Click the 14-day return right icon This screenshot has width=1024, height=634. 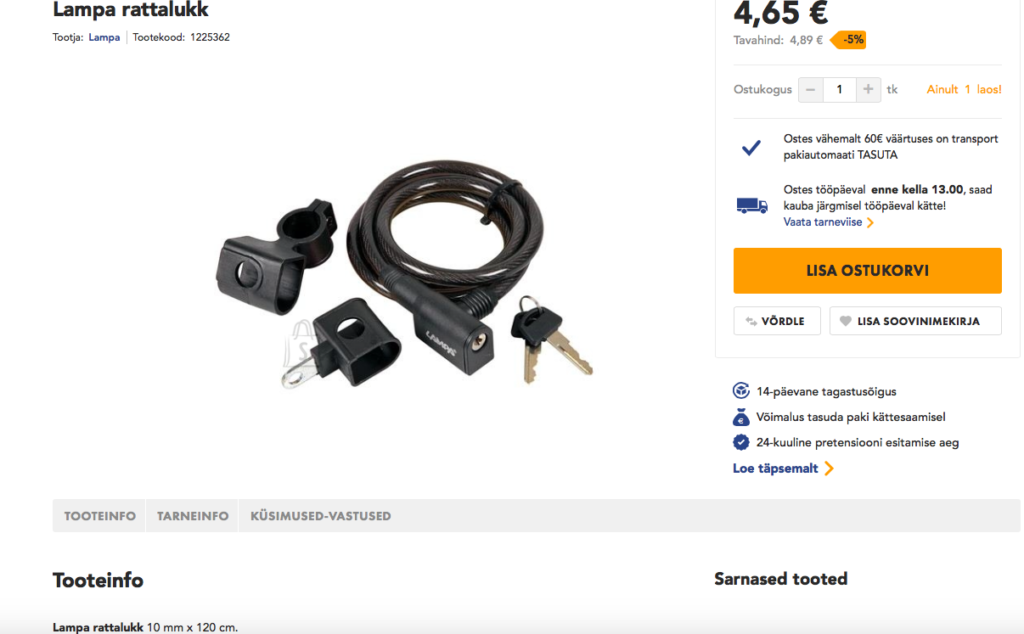click(x=741, y=391)
